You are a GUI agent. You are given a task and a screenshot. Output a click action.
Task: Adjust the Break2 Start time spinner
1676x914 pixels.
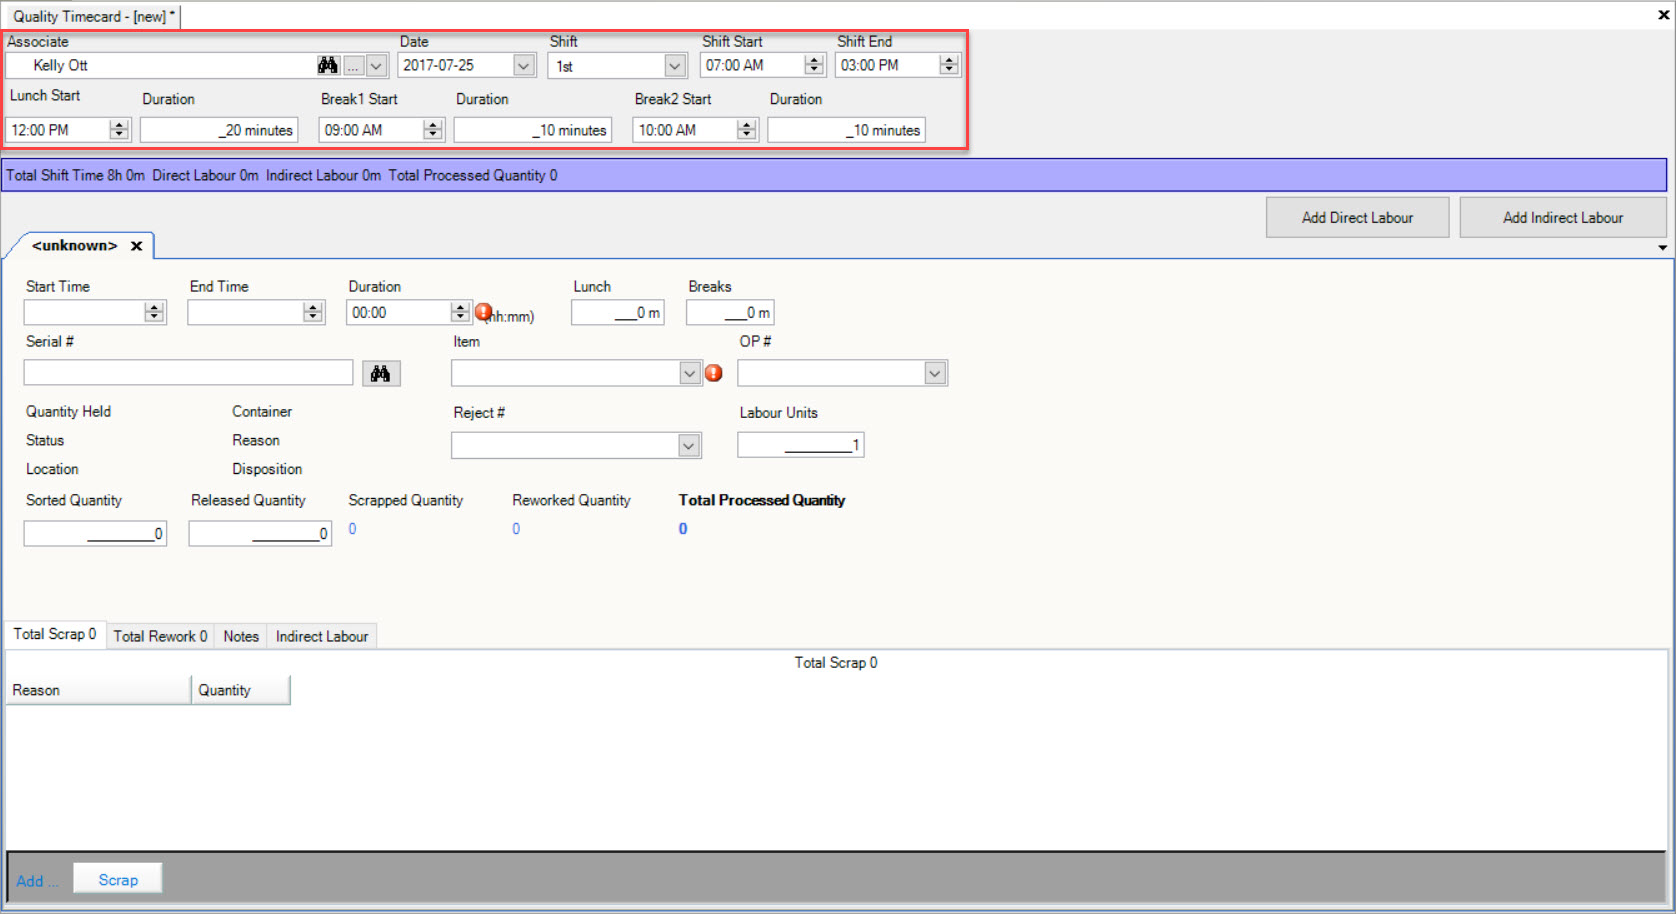[746, 130]
